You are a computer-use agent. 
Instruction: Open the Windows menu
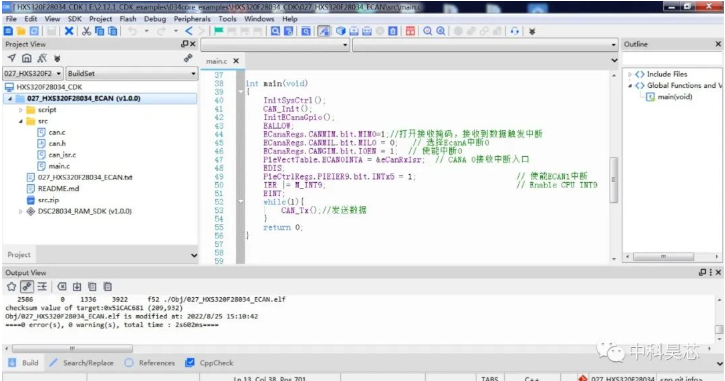pos(259,19)
